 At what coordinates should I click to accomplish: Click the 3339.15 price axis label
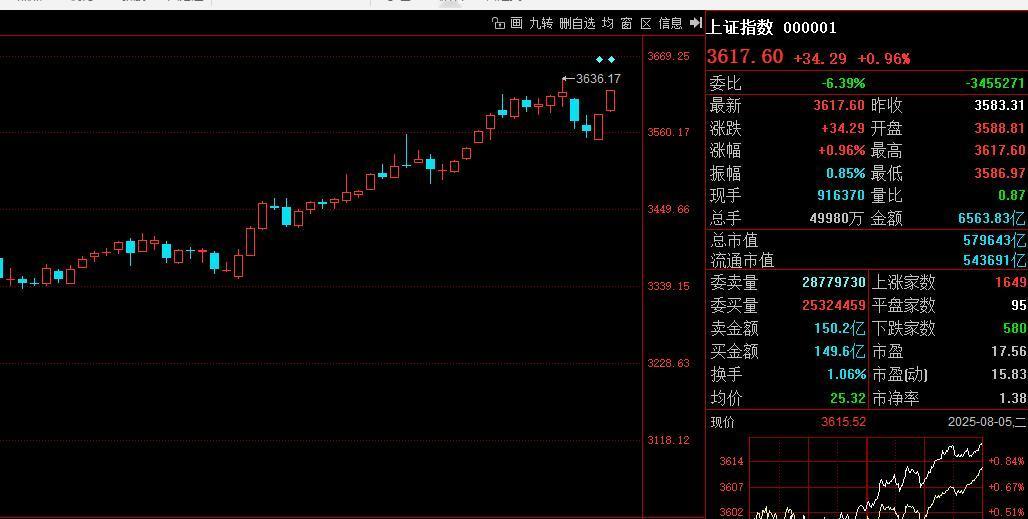pyautogui.click(x=668, y=286)
